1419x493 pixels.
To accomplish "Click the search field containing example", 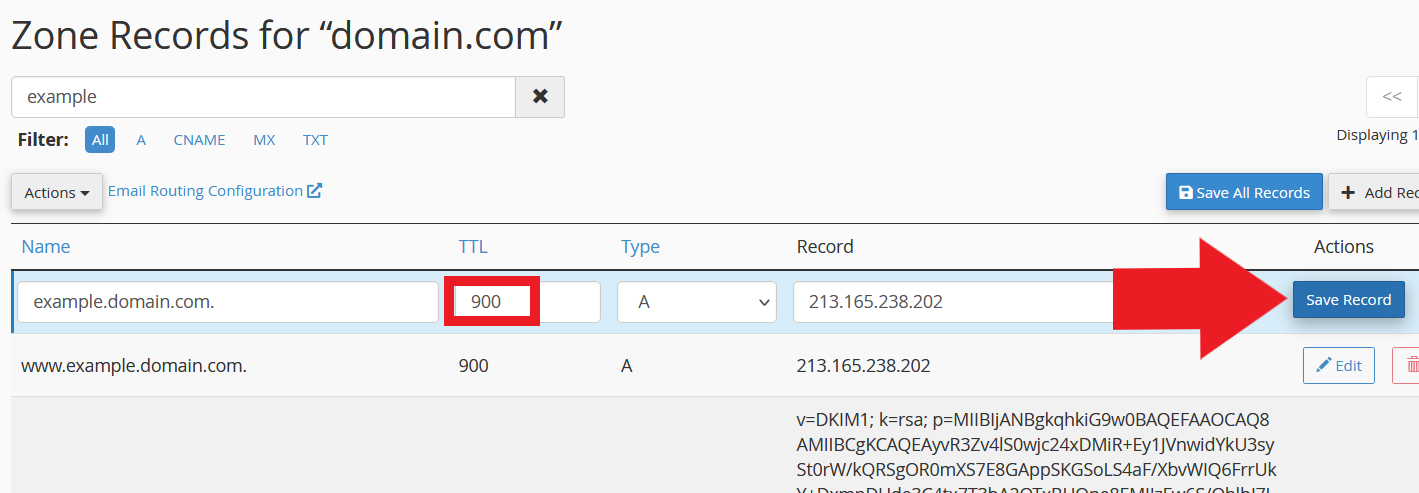I will pyautogui.click(x=263, y=97).
